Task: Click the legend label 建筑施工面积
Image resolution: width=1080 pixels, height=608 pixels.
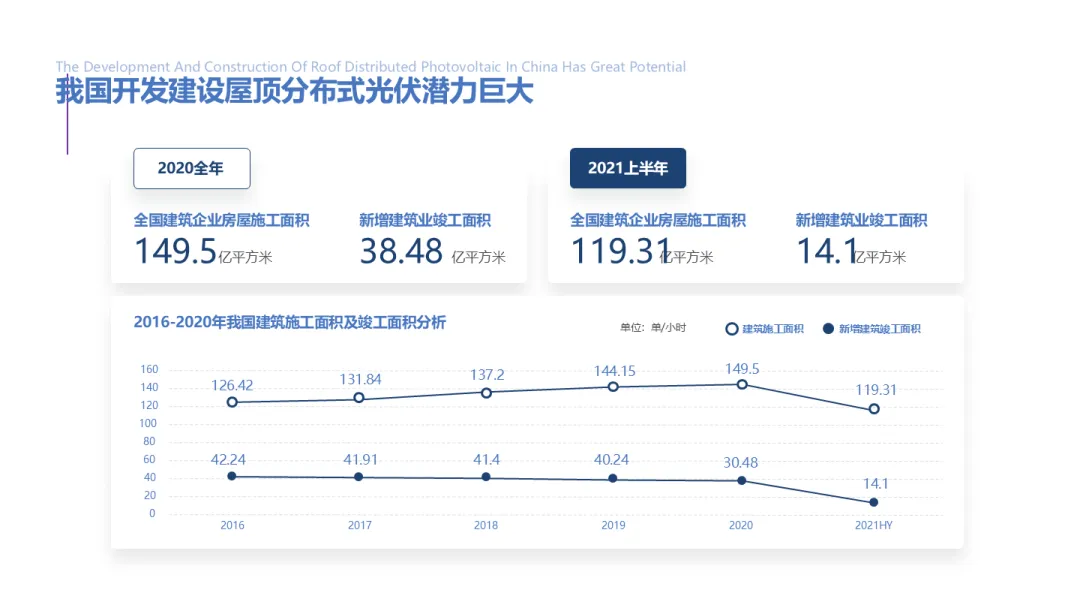Action: pyautogui.click(x=773, y=329)
